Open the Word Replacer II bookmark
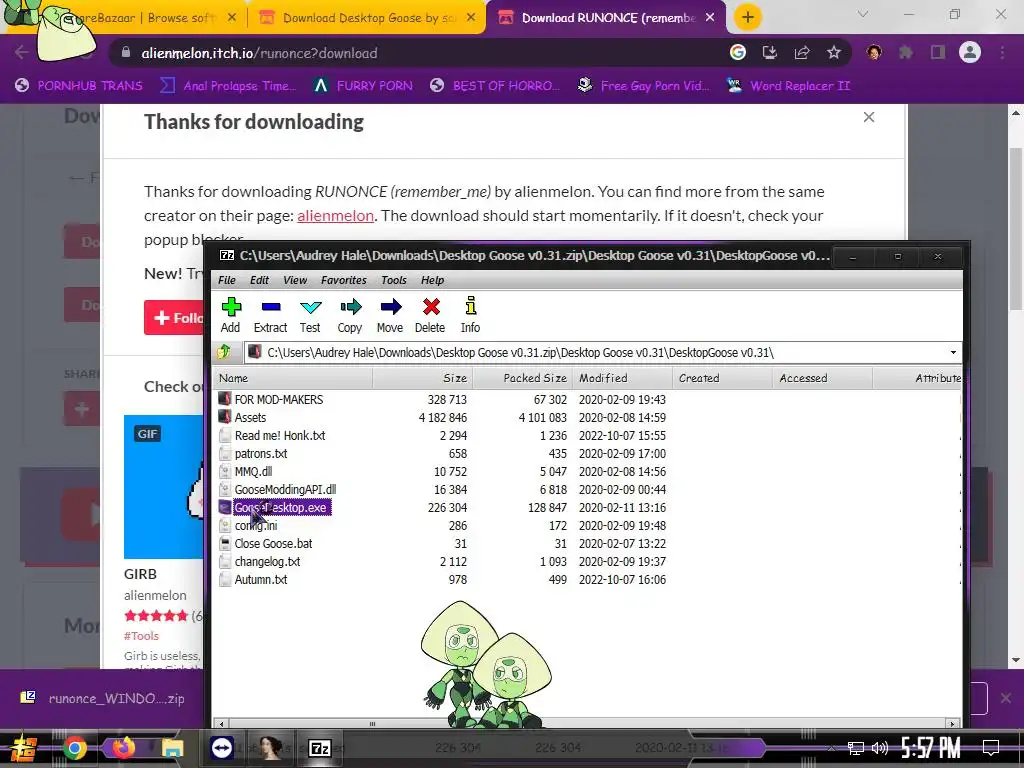Image resolution: width=1024 pixels, height=768 pixels. click(789, 86)
